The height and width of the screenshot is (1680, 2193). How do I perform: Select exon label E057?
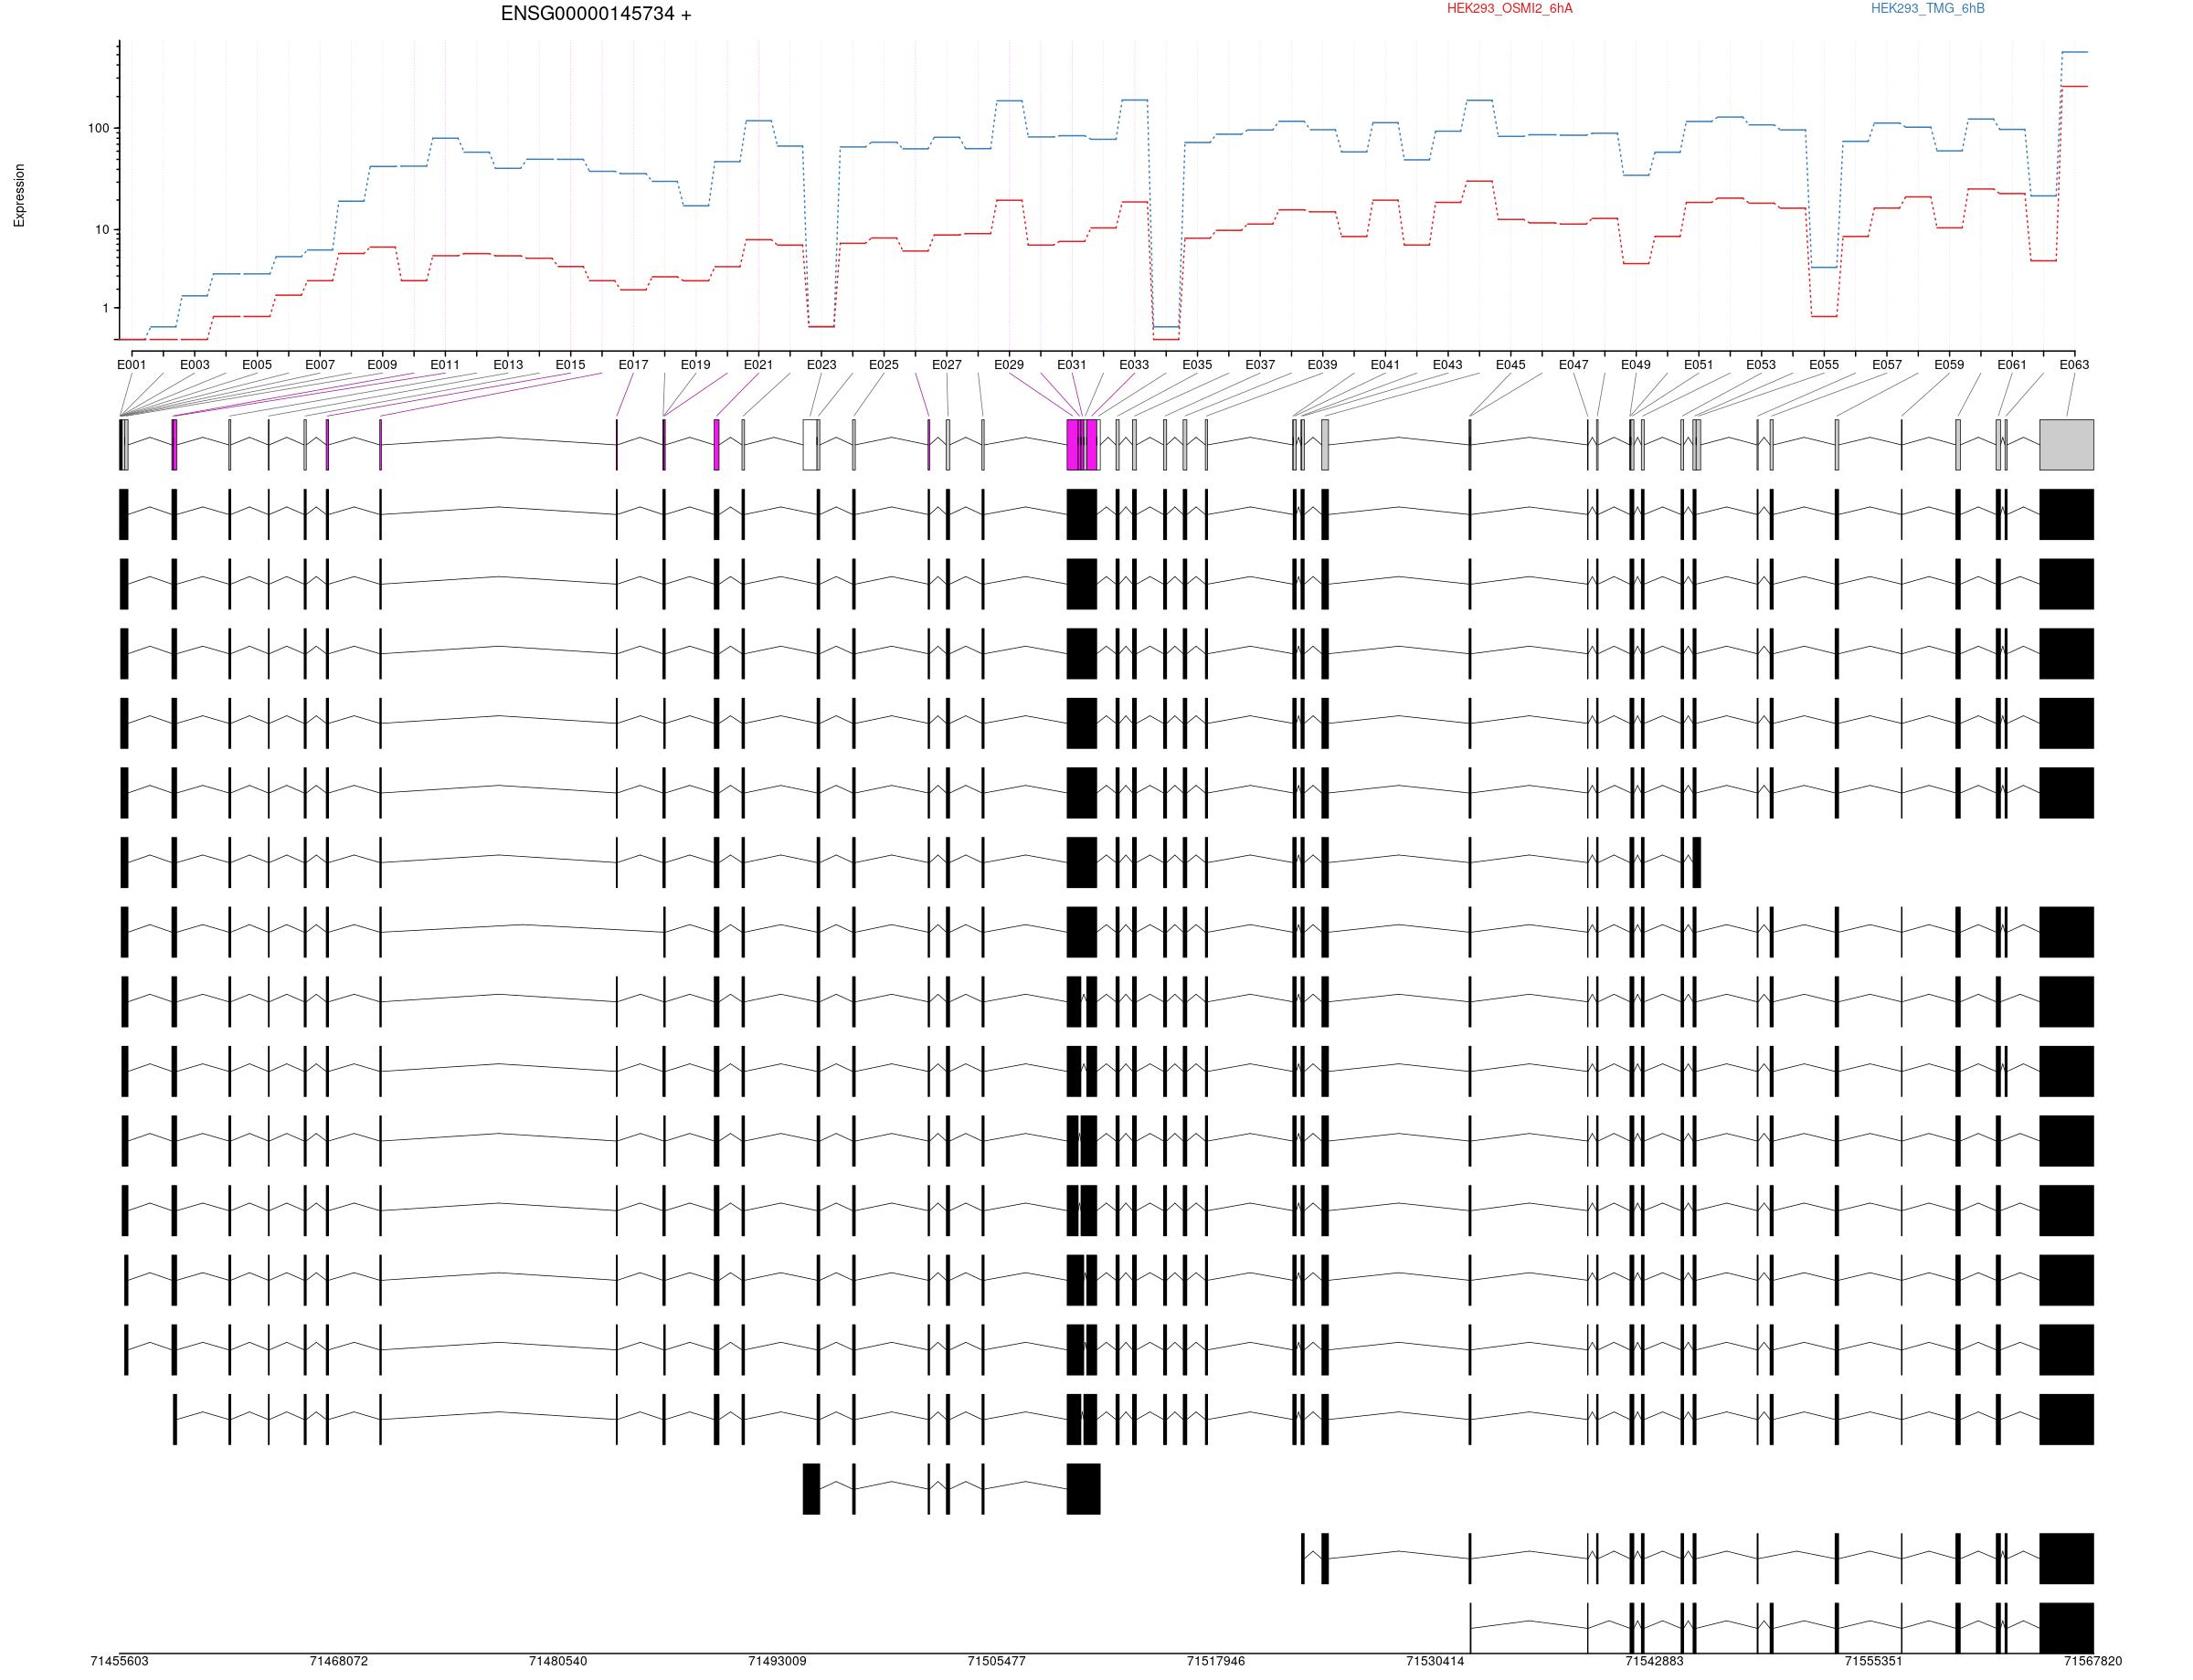(1887, 365)
